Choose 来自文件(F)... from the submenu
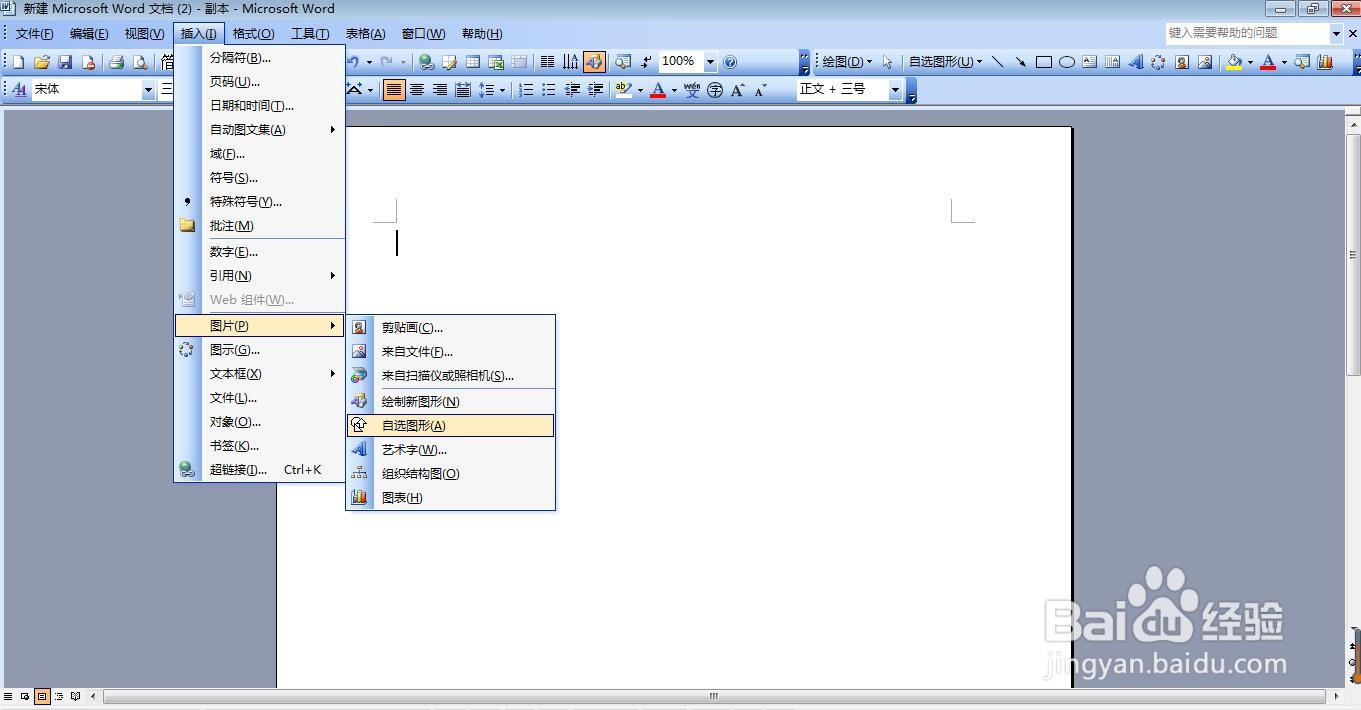The height and width of the screenshot is (710, 1361). (x=450, y=351)
